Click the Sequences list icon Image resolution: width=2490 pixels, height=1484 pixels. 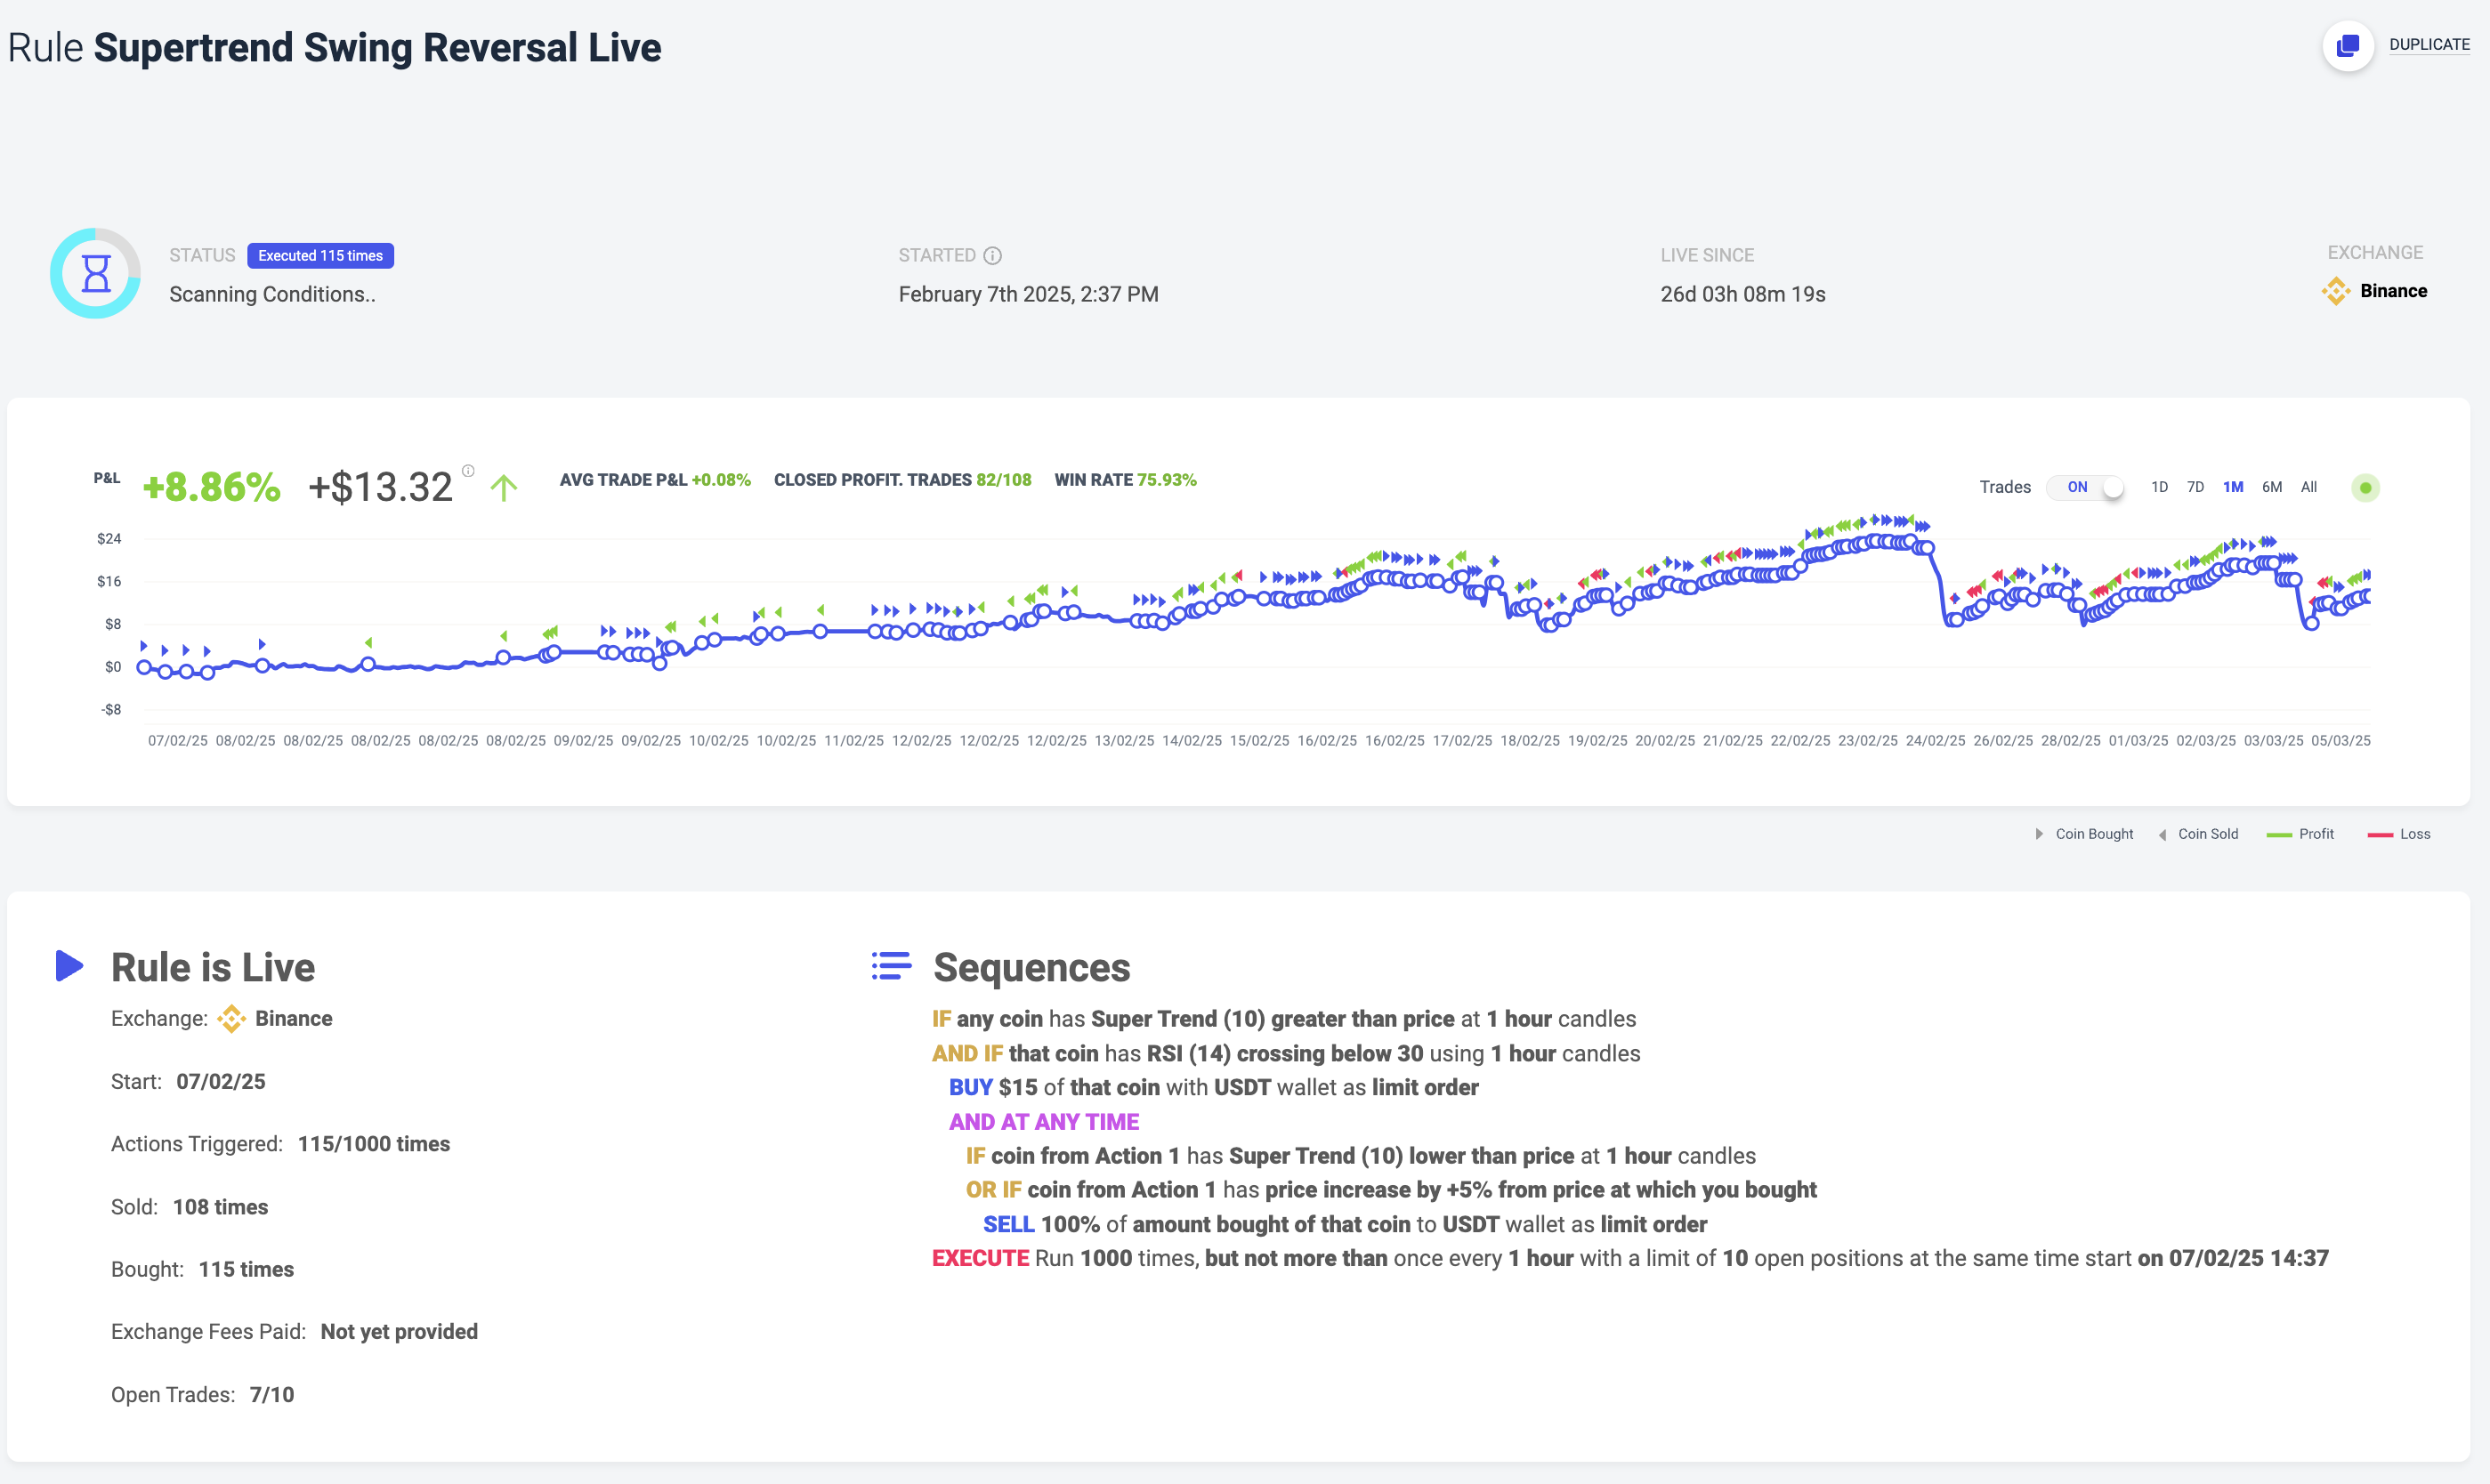click(891, 966)
